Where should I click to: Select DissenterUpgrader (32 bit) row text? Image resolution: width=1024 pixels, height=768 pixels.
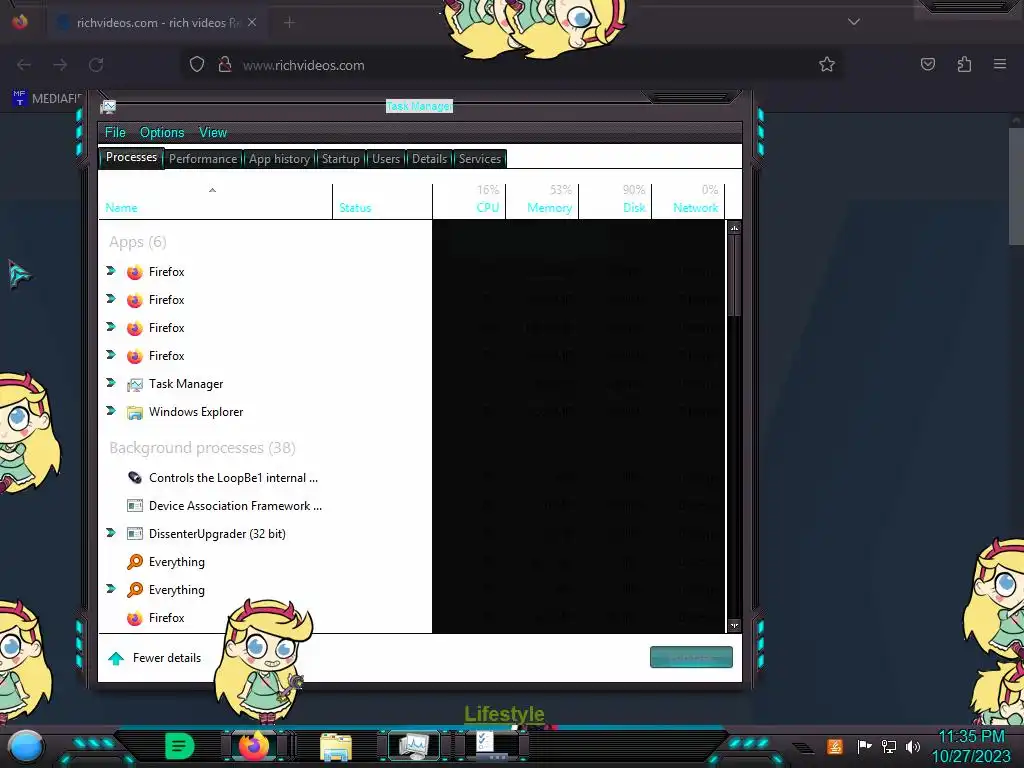[x=217, y=534]
